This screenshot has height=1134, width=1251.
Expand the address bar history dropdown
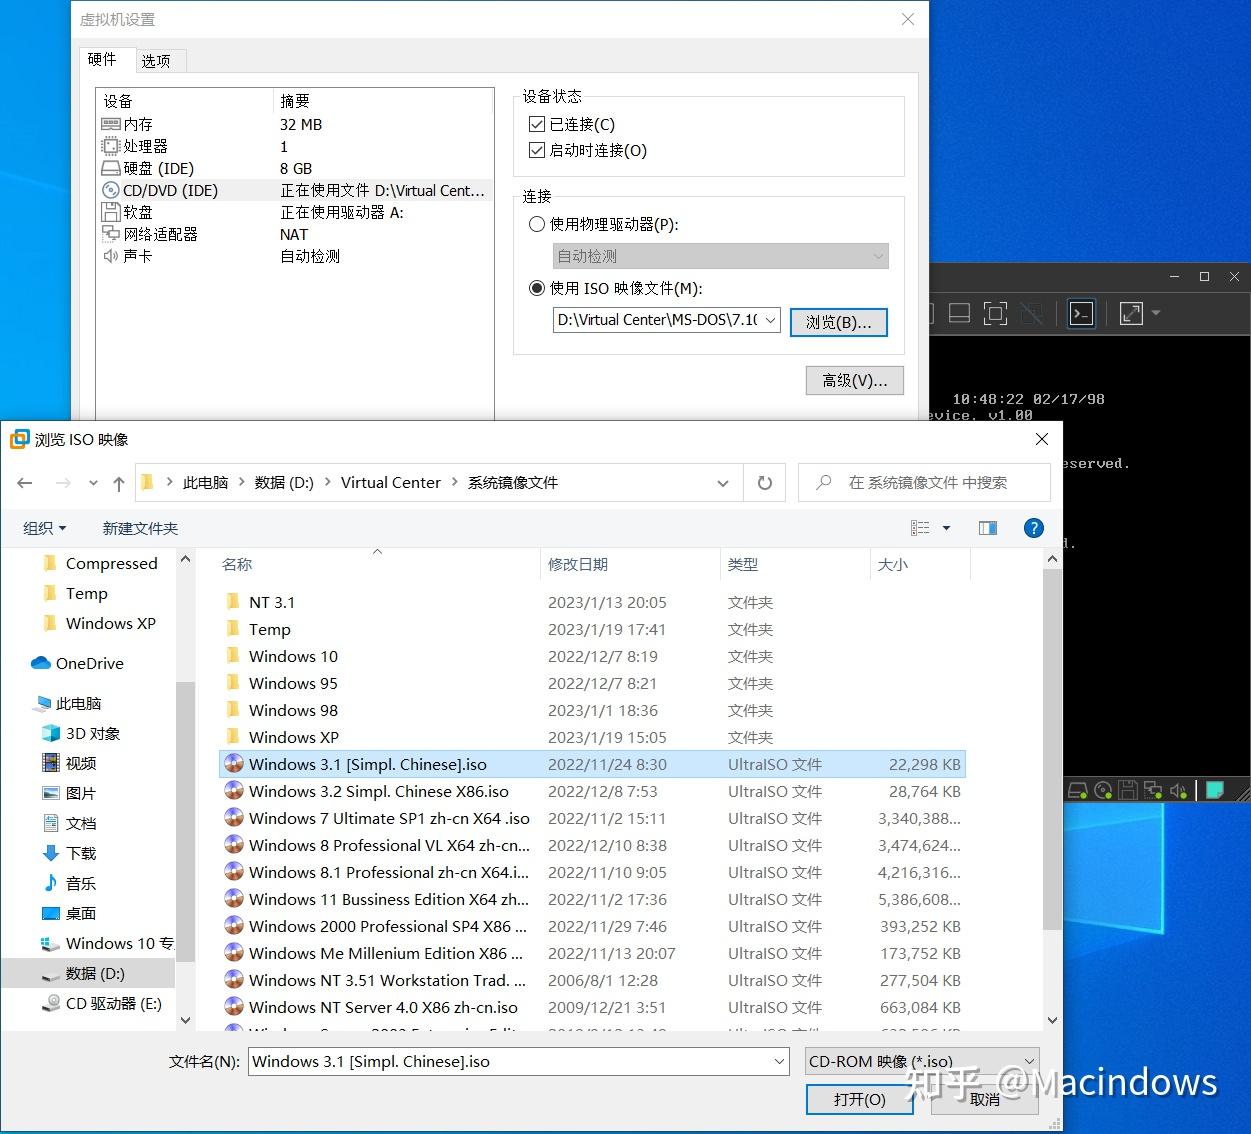(x=723, y=483)
